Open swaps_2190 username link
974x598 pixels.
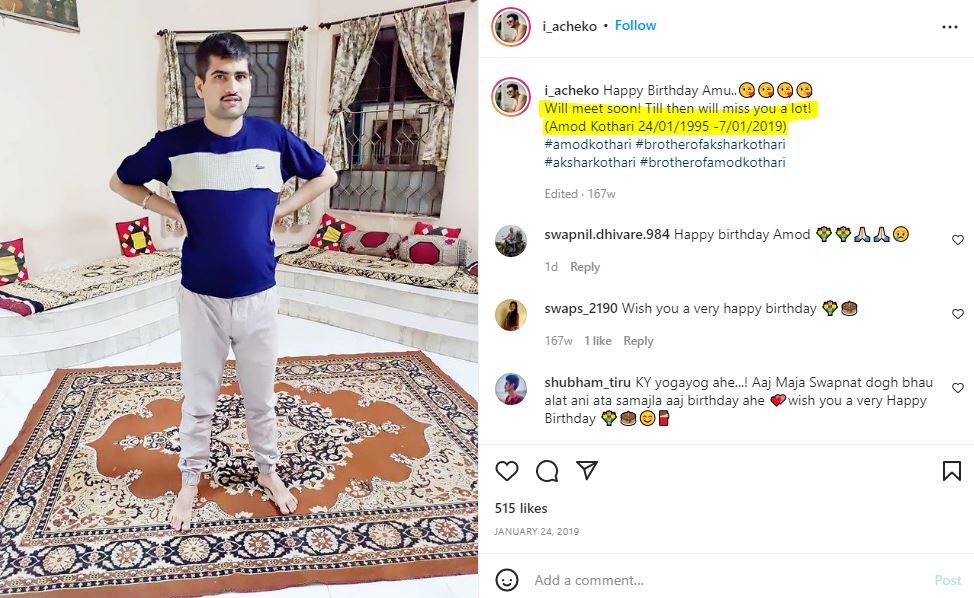581,309
